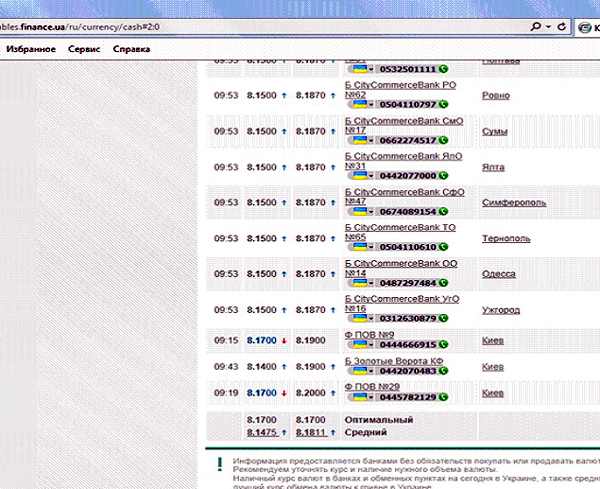This screenshot has height=489, width=600.
Task: Click the average rate 8.1475 link
Action: [263, 432]
